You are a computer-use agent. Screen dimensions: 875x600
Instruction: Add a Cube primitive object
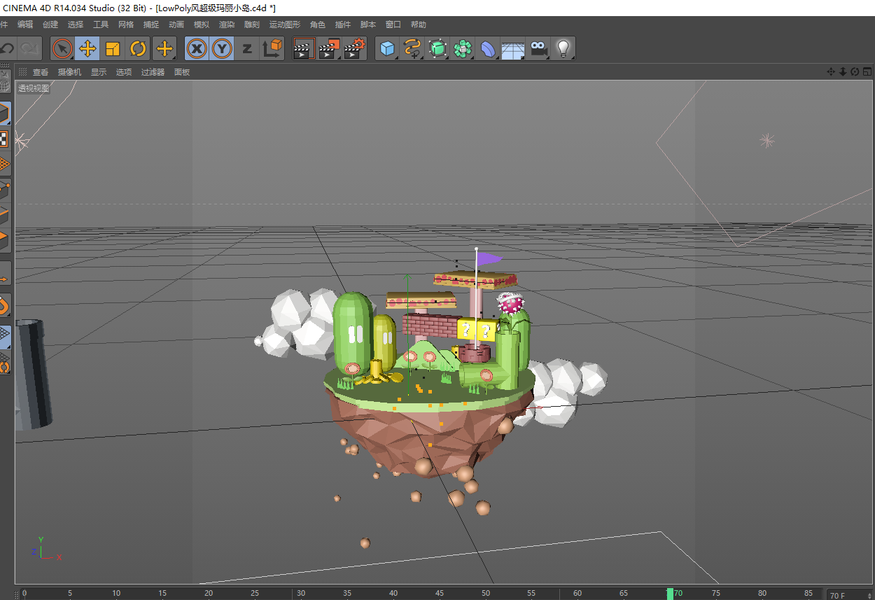(387, 49)
